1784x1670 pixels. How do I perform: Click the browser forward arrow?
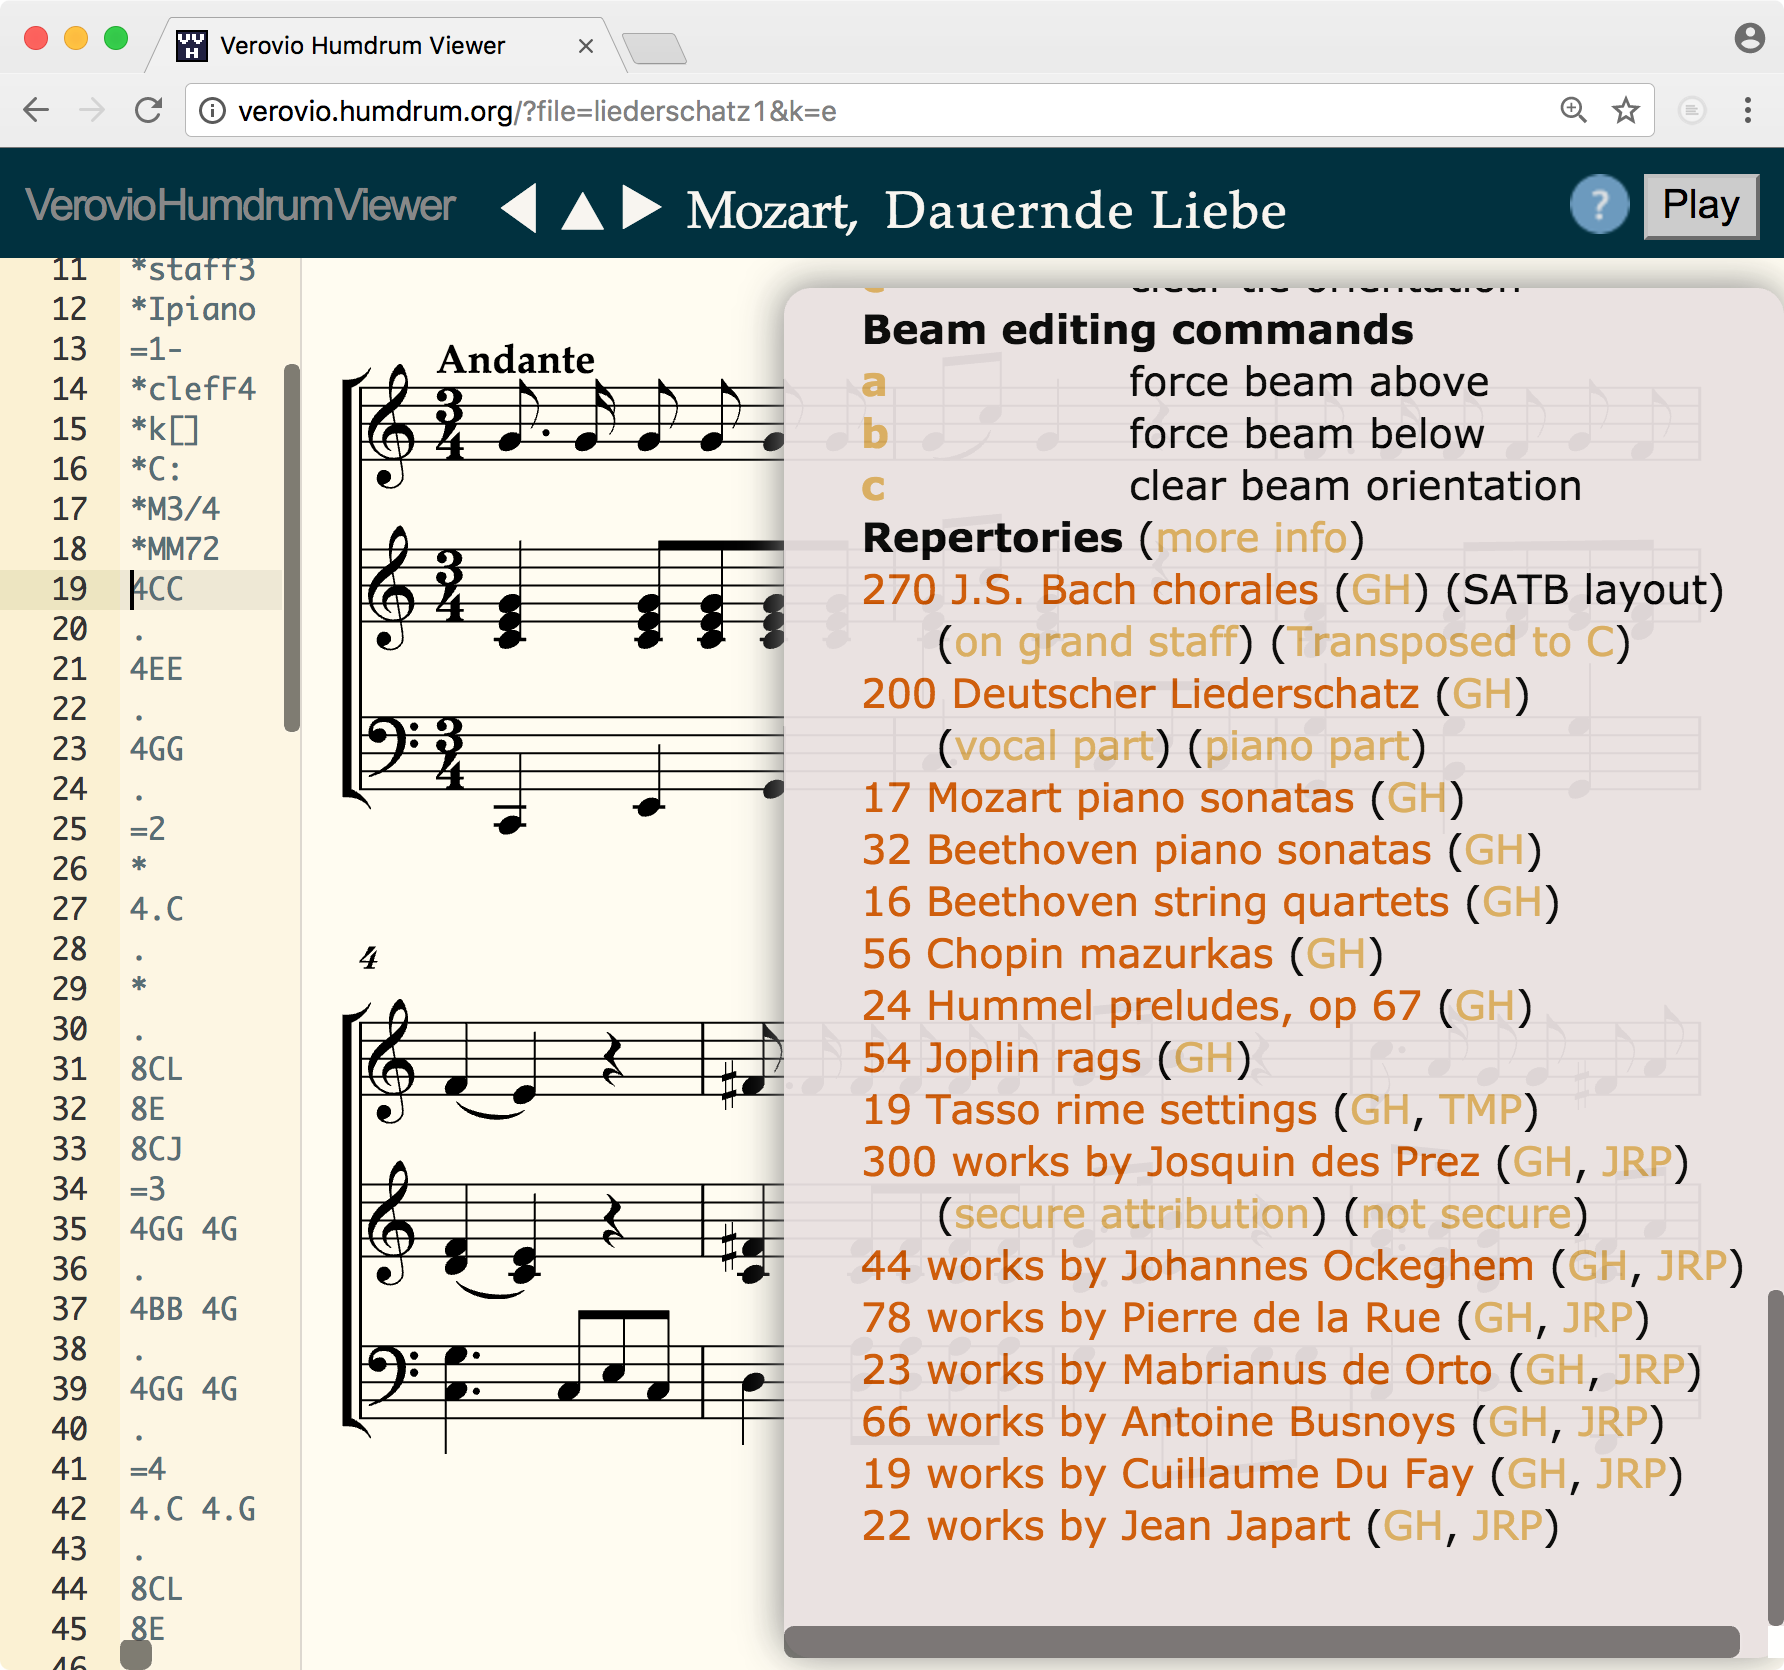click(92, 110)
